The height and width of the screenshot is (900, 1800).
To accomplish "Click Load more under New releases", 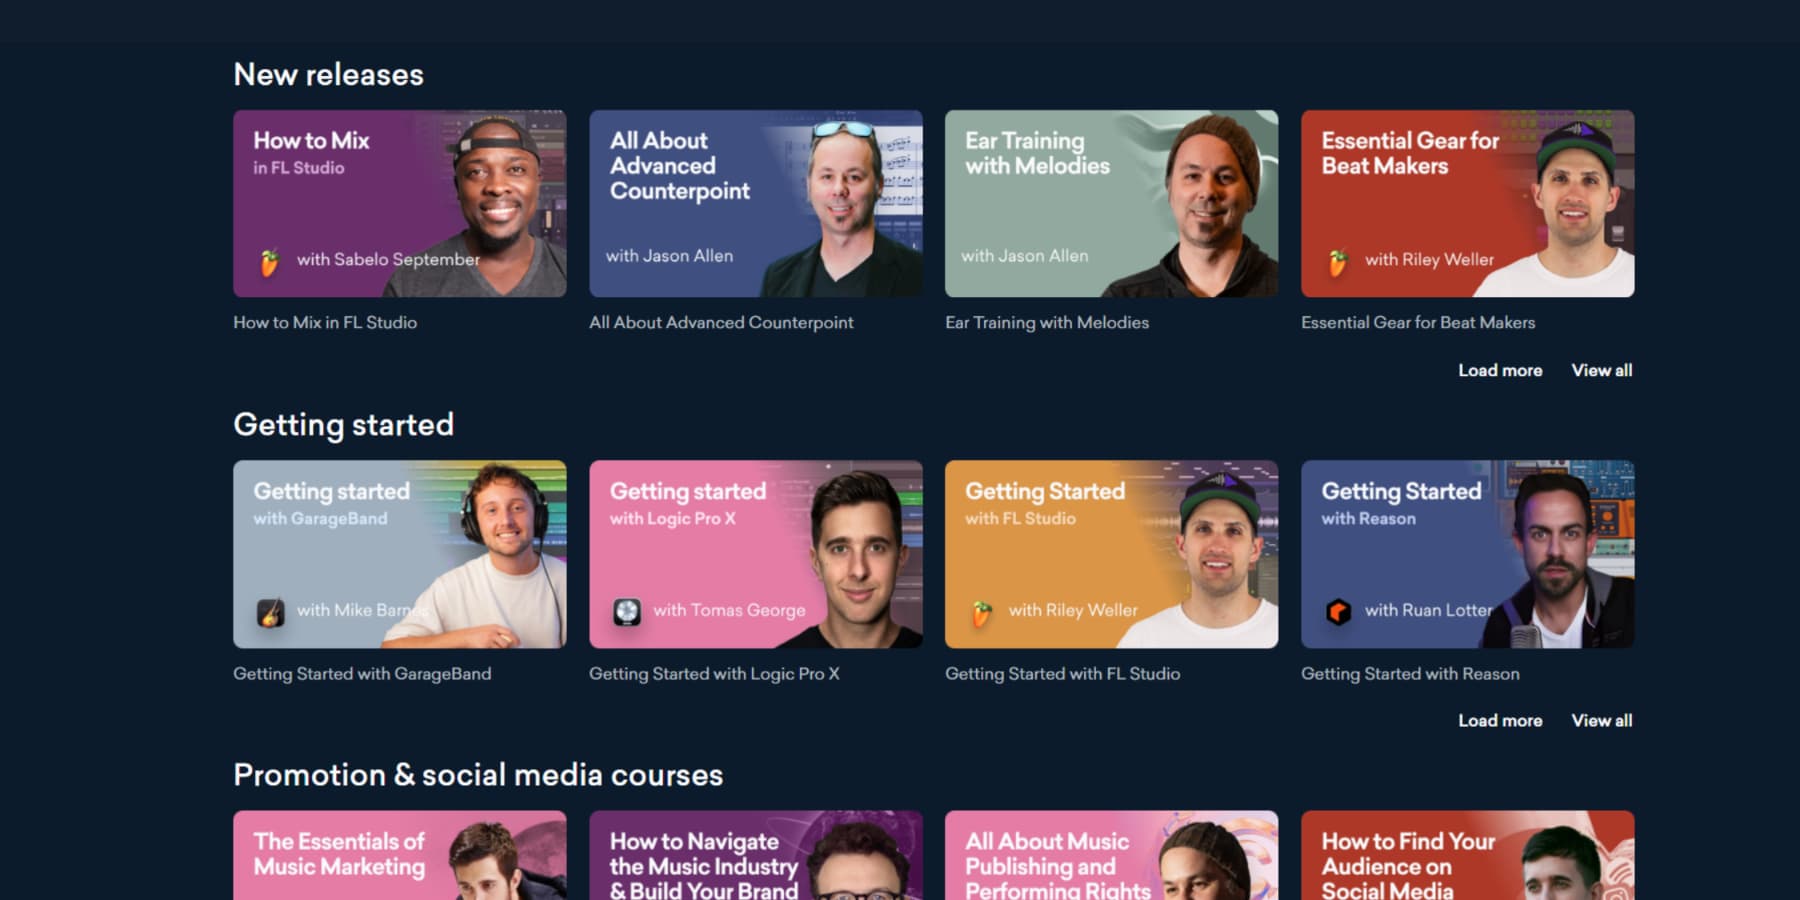I will tap(1500, 370).
